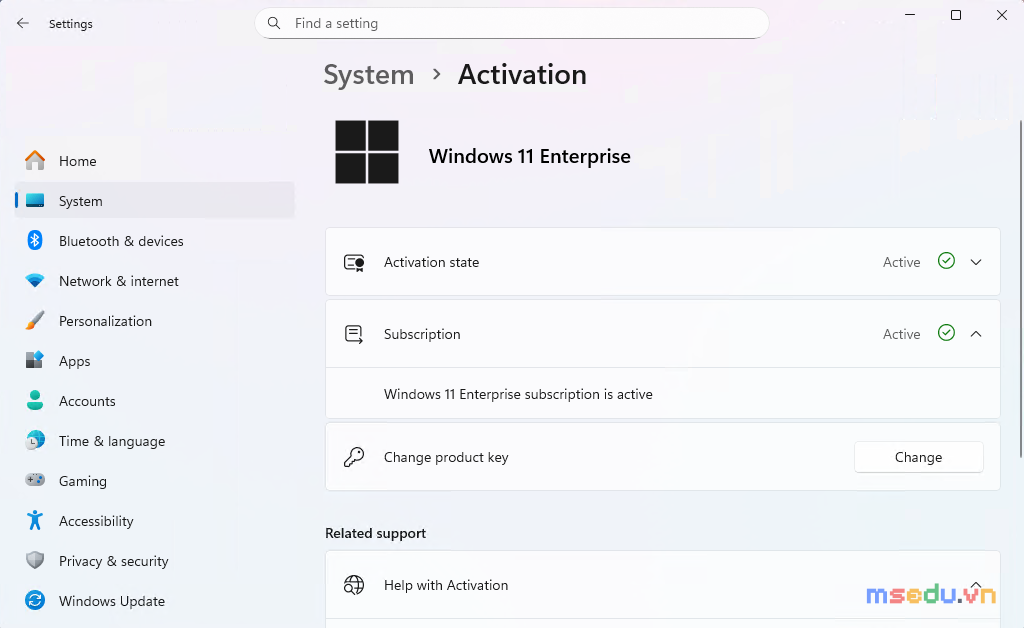Click the vertical scrollbar on the right
The height and width of the screenshot is (628, 1024).
(1021, 288)
